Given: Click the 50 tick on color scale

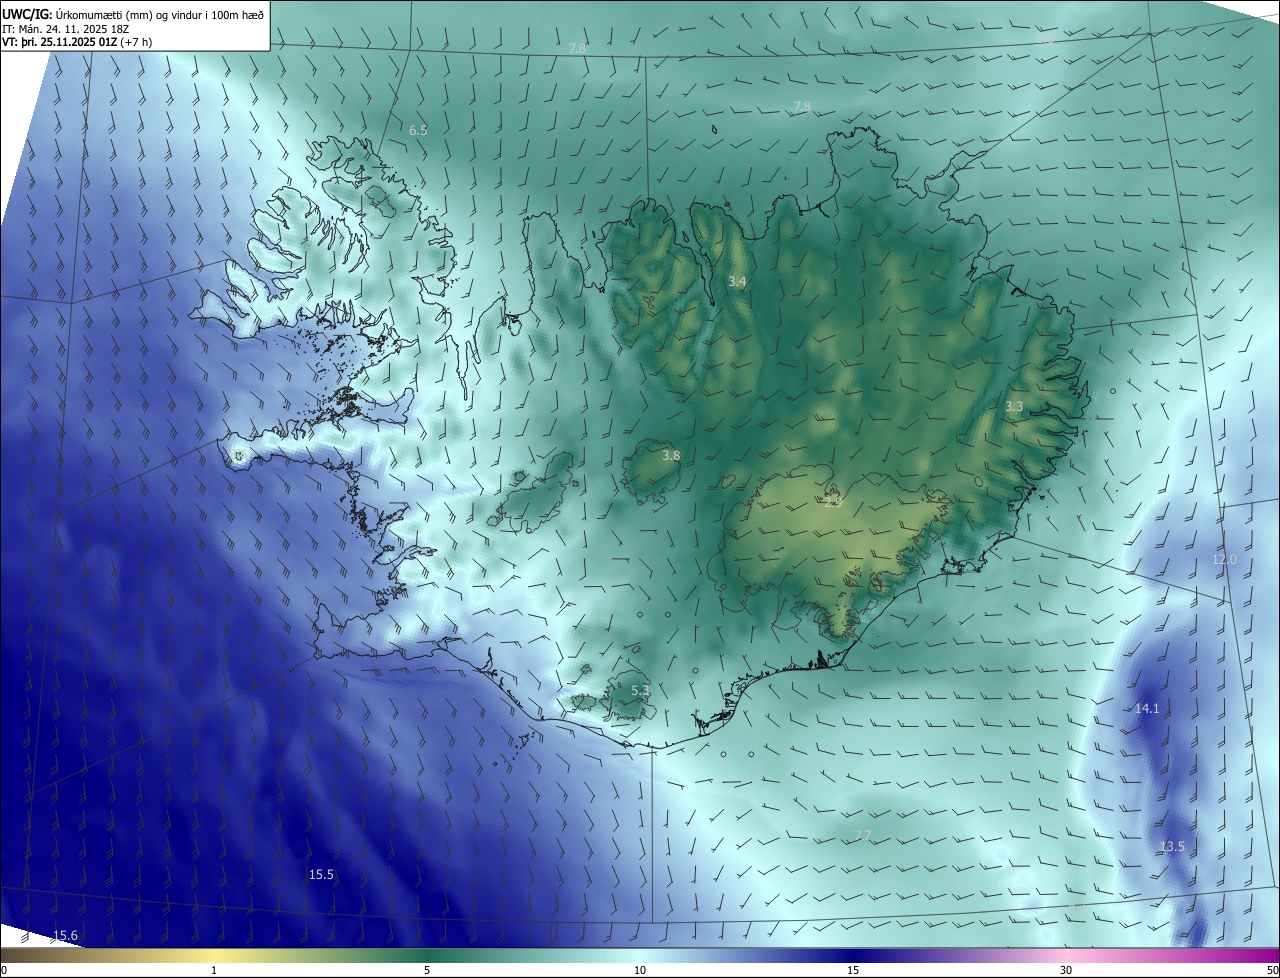Looking at the screenshot, I should pos(1272,971).
